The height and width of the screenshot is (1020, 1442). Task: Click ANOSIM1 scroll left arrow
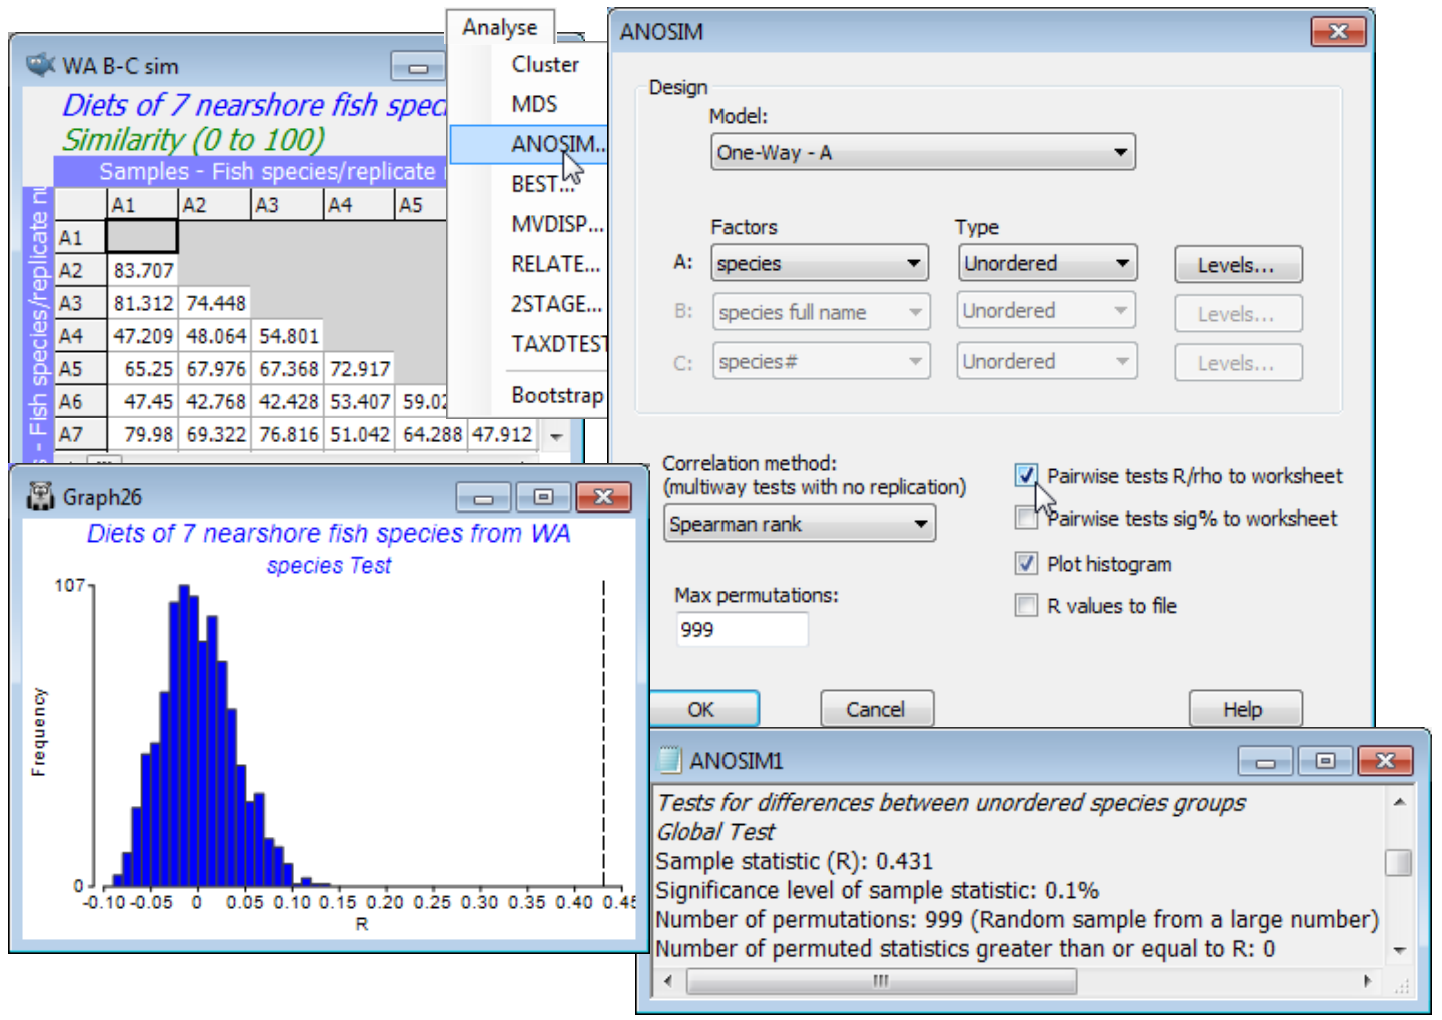click(x=669, y=981)
